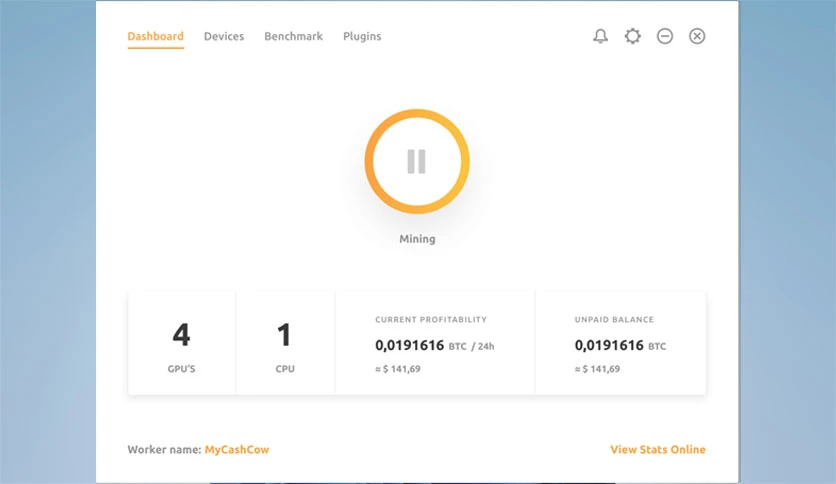
Task: Click the ≈ $ 141,69 under Unpaid Balance
Action: click(597, 369)
